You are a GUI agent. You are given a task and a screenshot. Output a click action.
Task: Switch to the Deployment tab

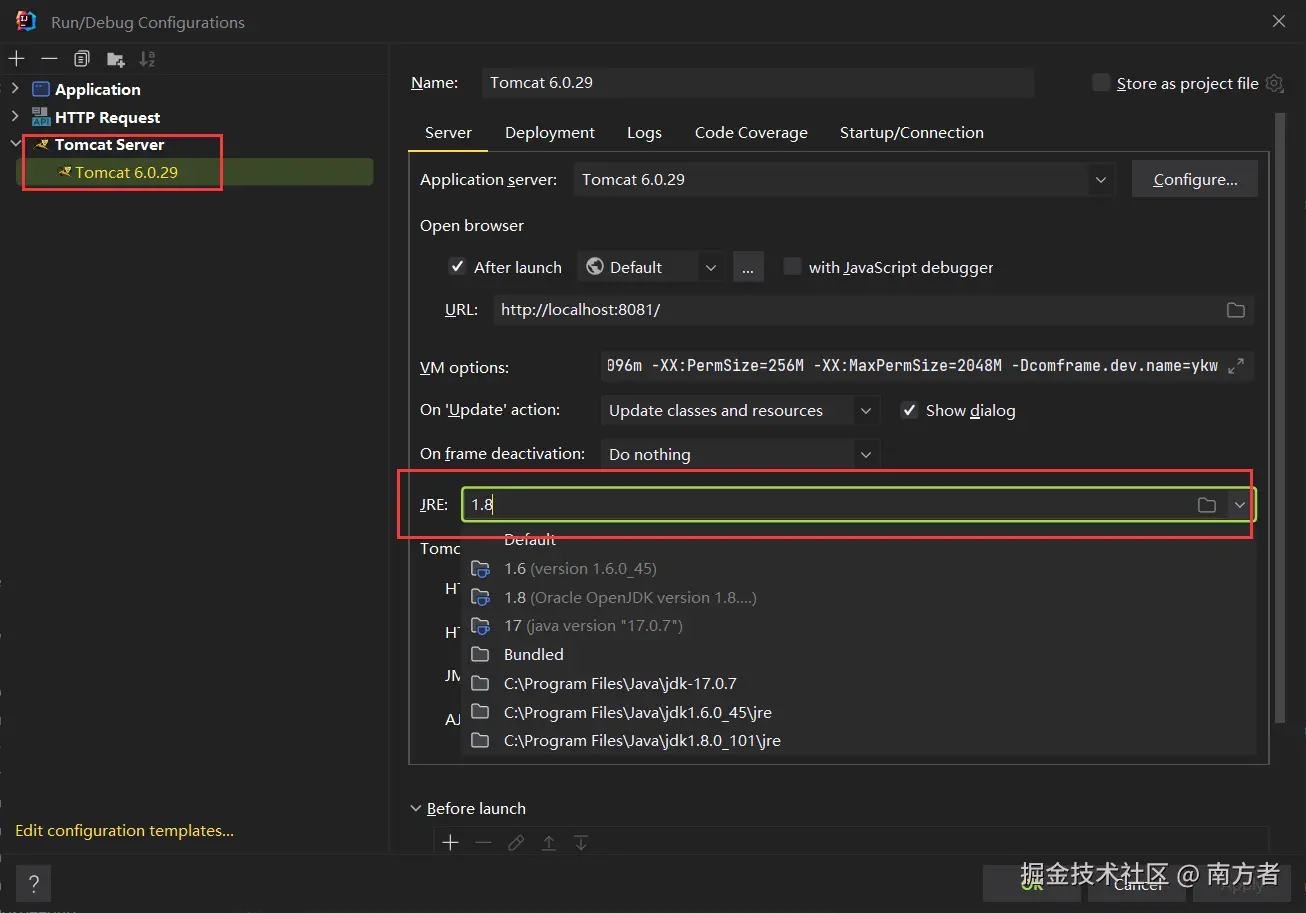coord(550,132)
